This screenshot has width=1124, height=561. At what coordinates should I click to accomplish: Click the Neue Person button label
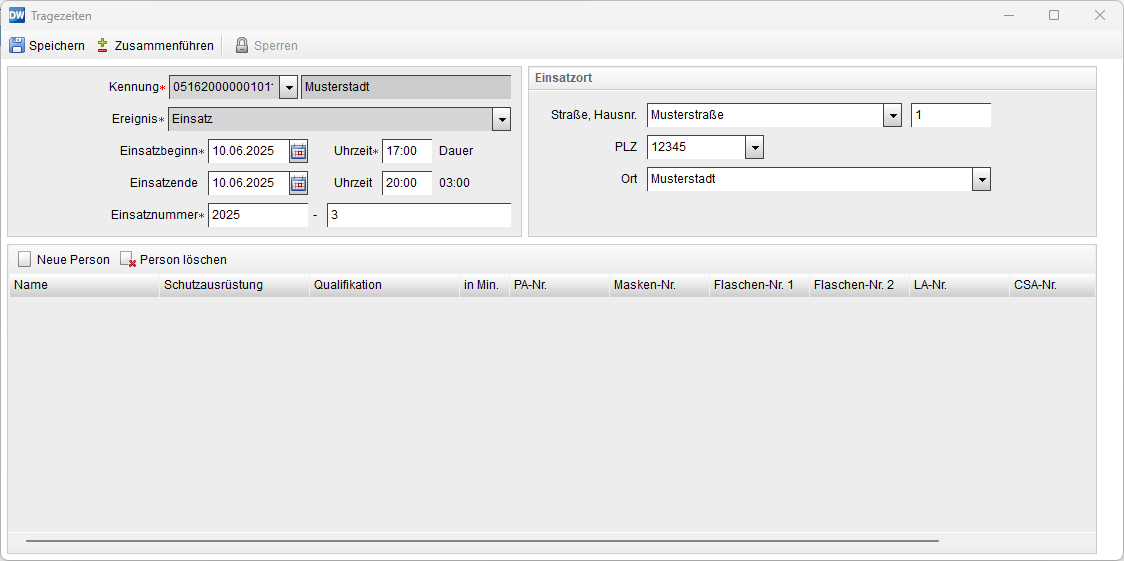click(x=73, y=259)
